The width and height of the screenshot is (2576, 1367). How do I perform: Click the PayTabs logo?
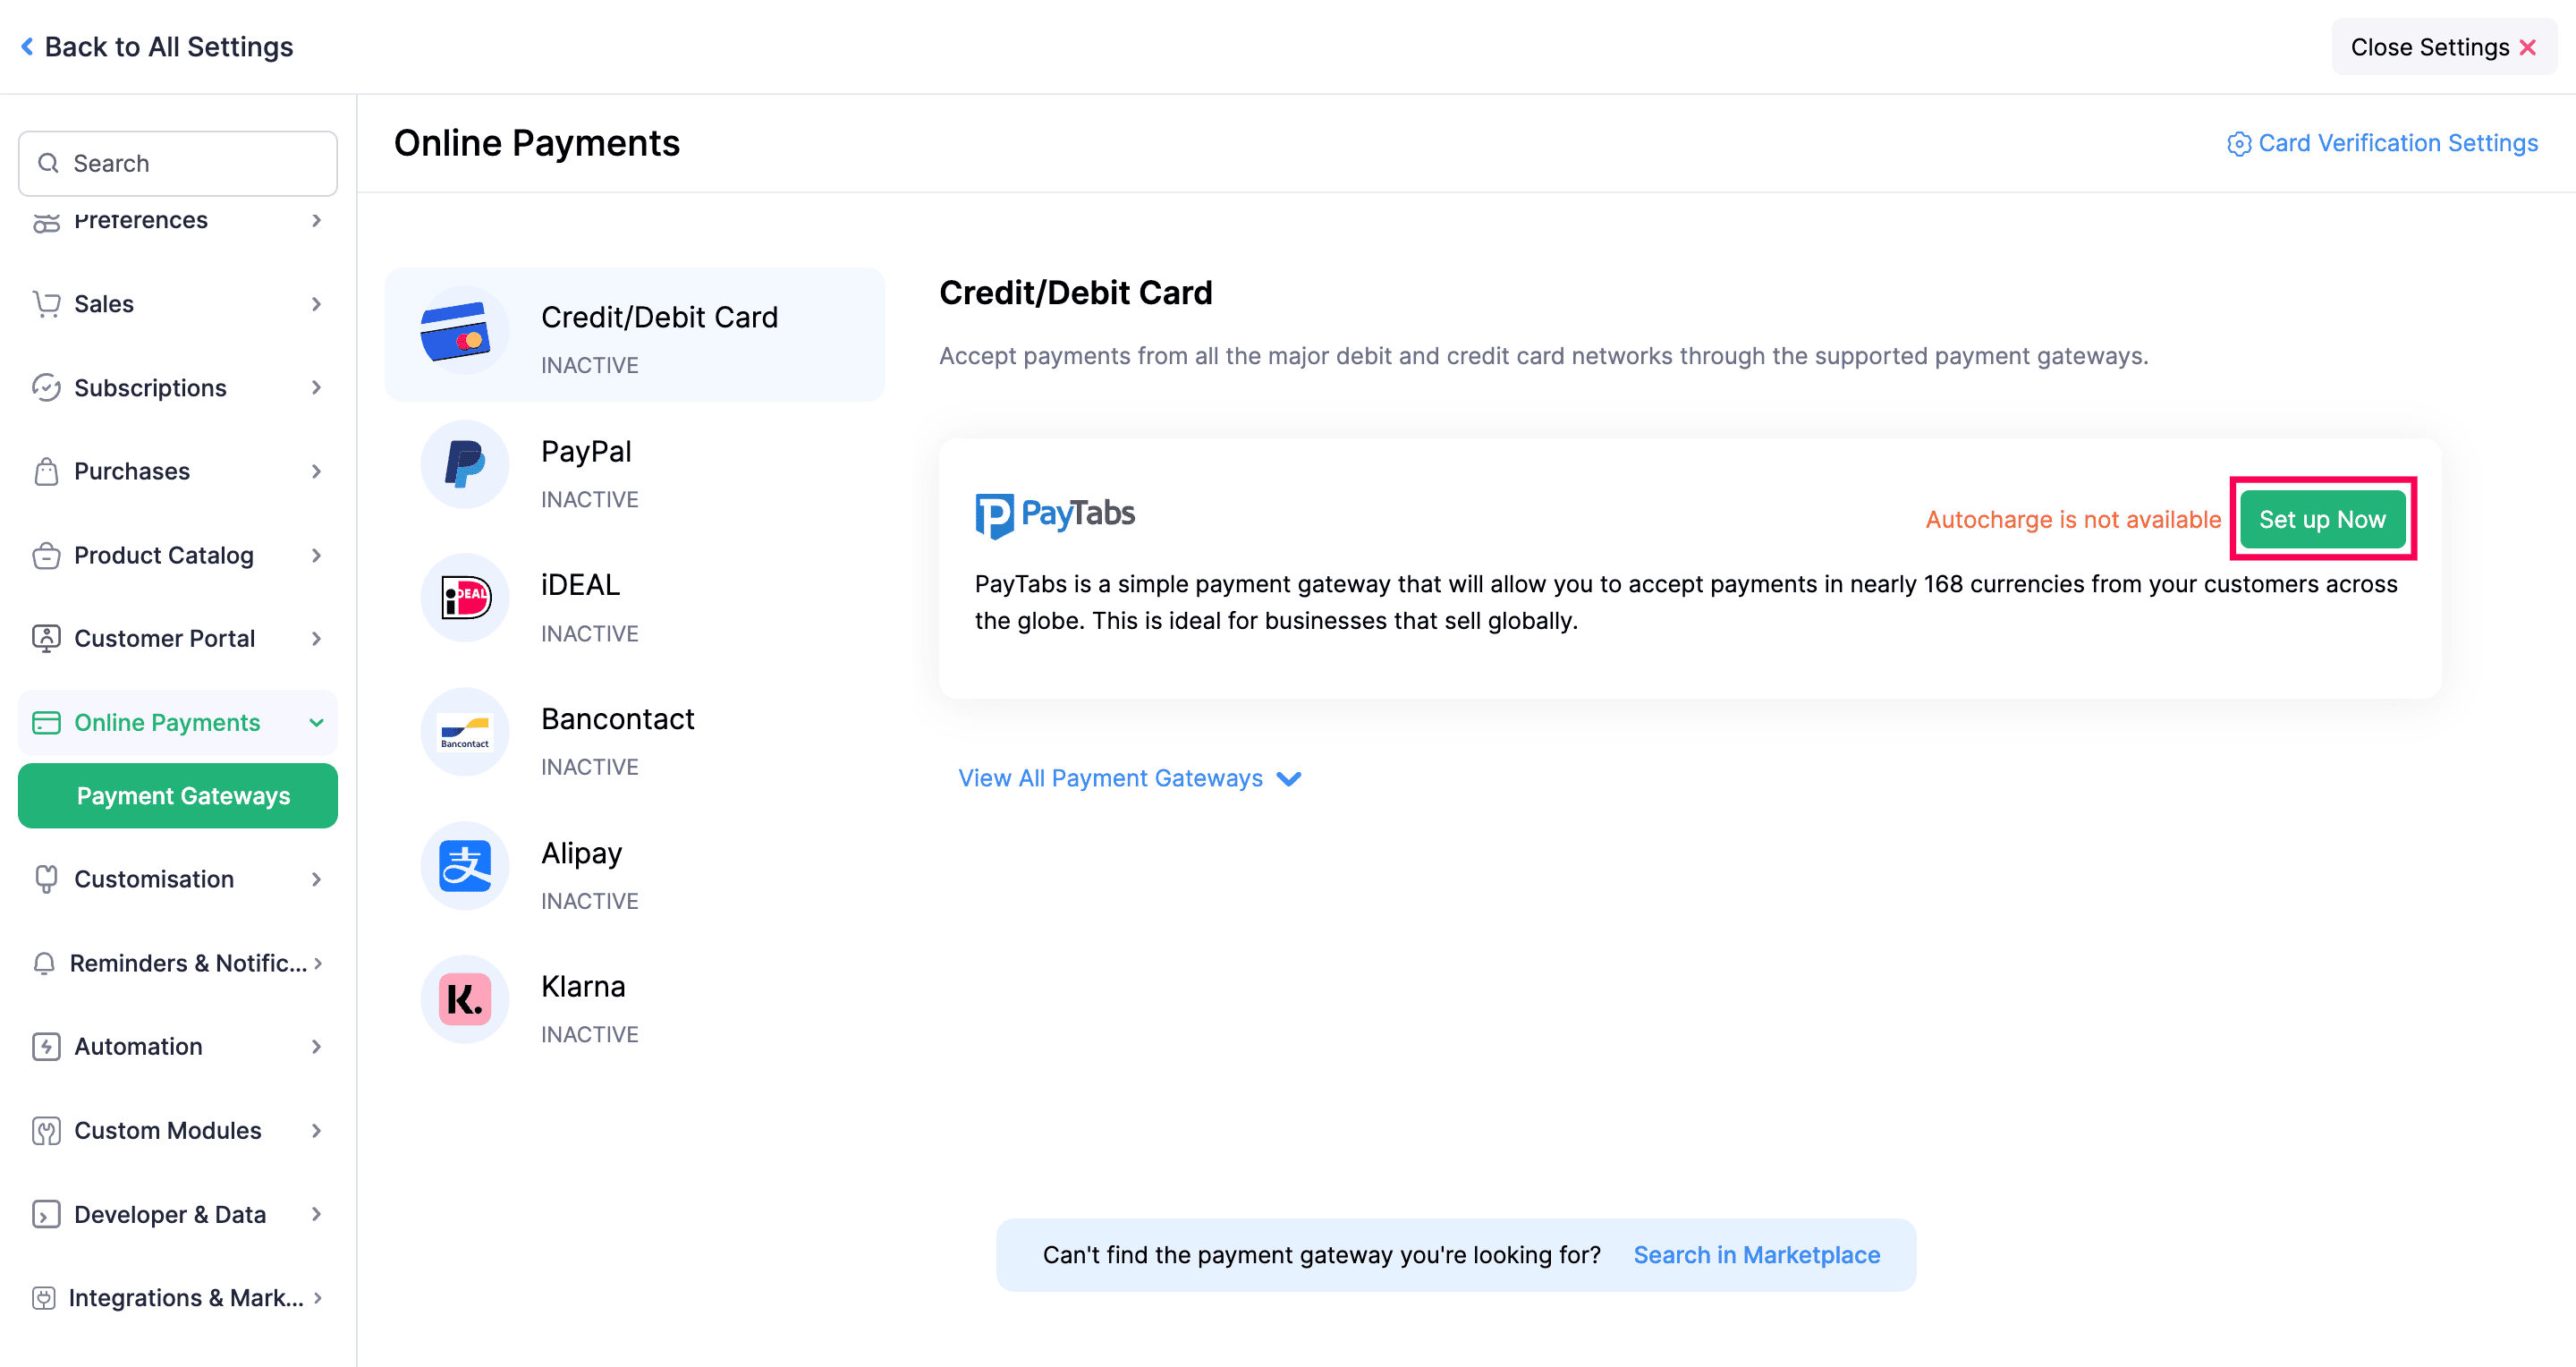point(1055,515)
